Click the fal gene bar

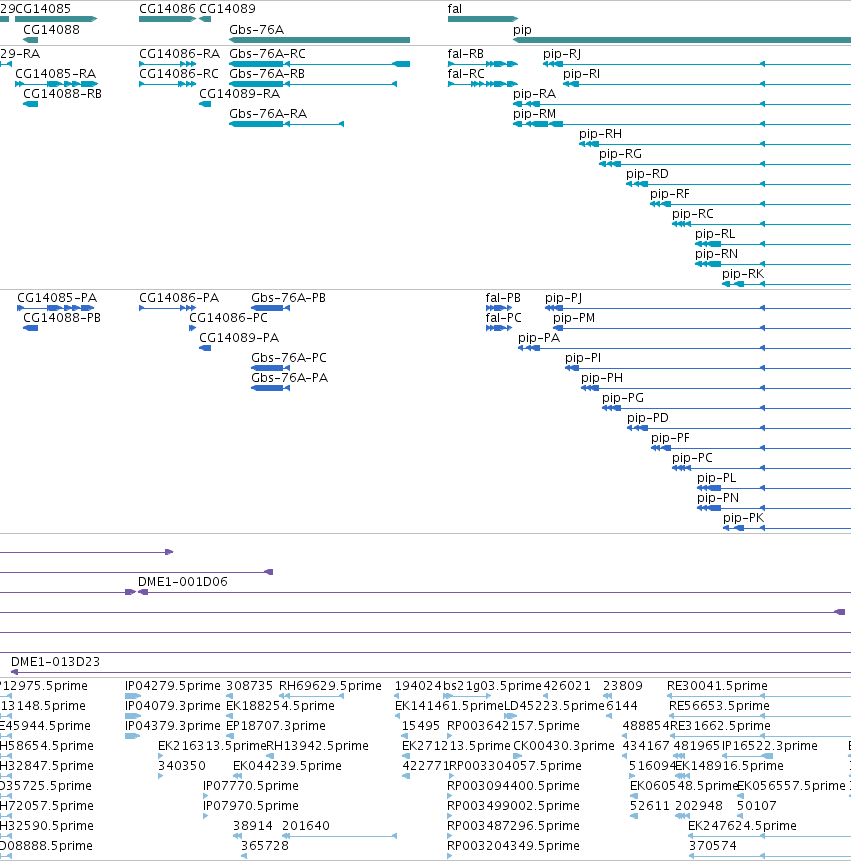(483, 19)
